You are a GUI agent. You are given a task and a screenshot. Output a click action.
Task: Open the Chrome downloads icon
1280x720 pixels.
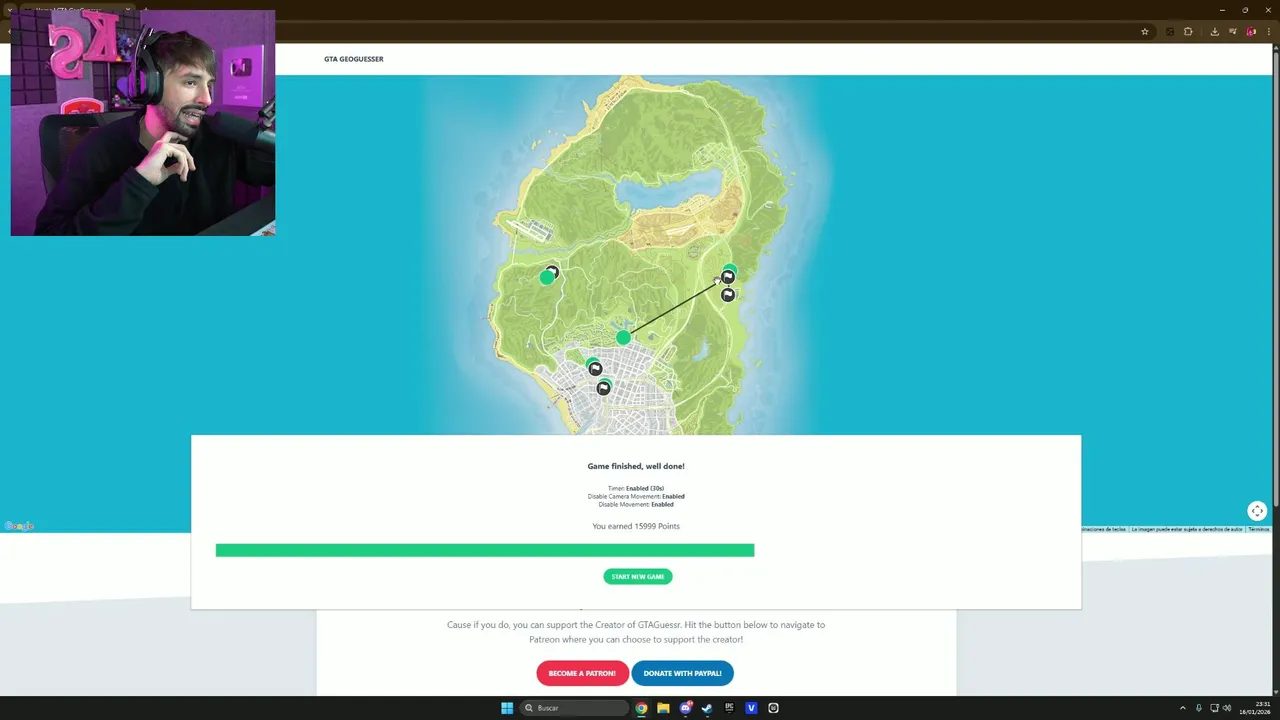pyautogui.click(x=1214, y=32)
